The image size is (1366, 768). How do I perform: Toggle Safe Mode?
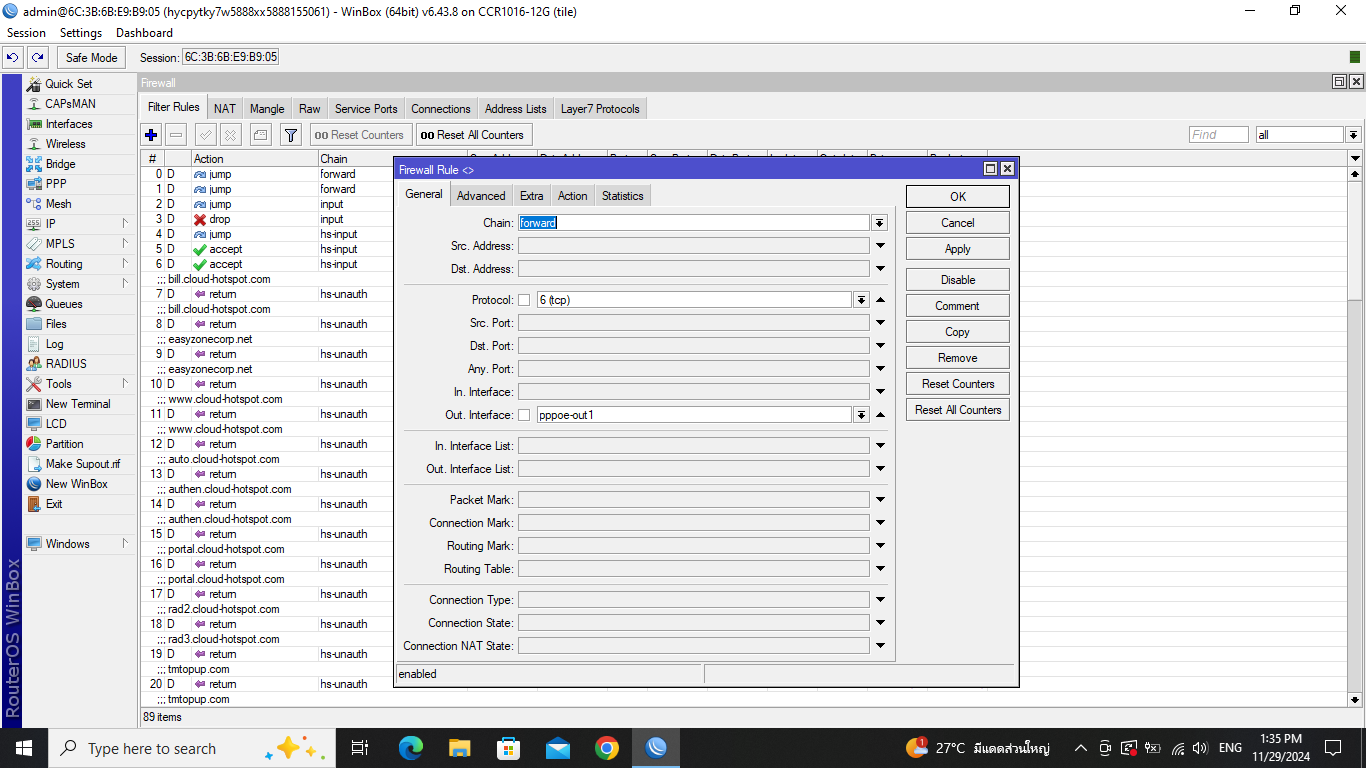click(92, 58)
